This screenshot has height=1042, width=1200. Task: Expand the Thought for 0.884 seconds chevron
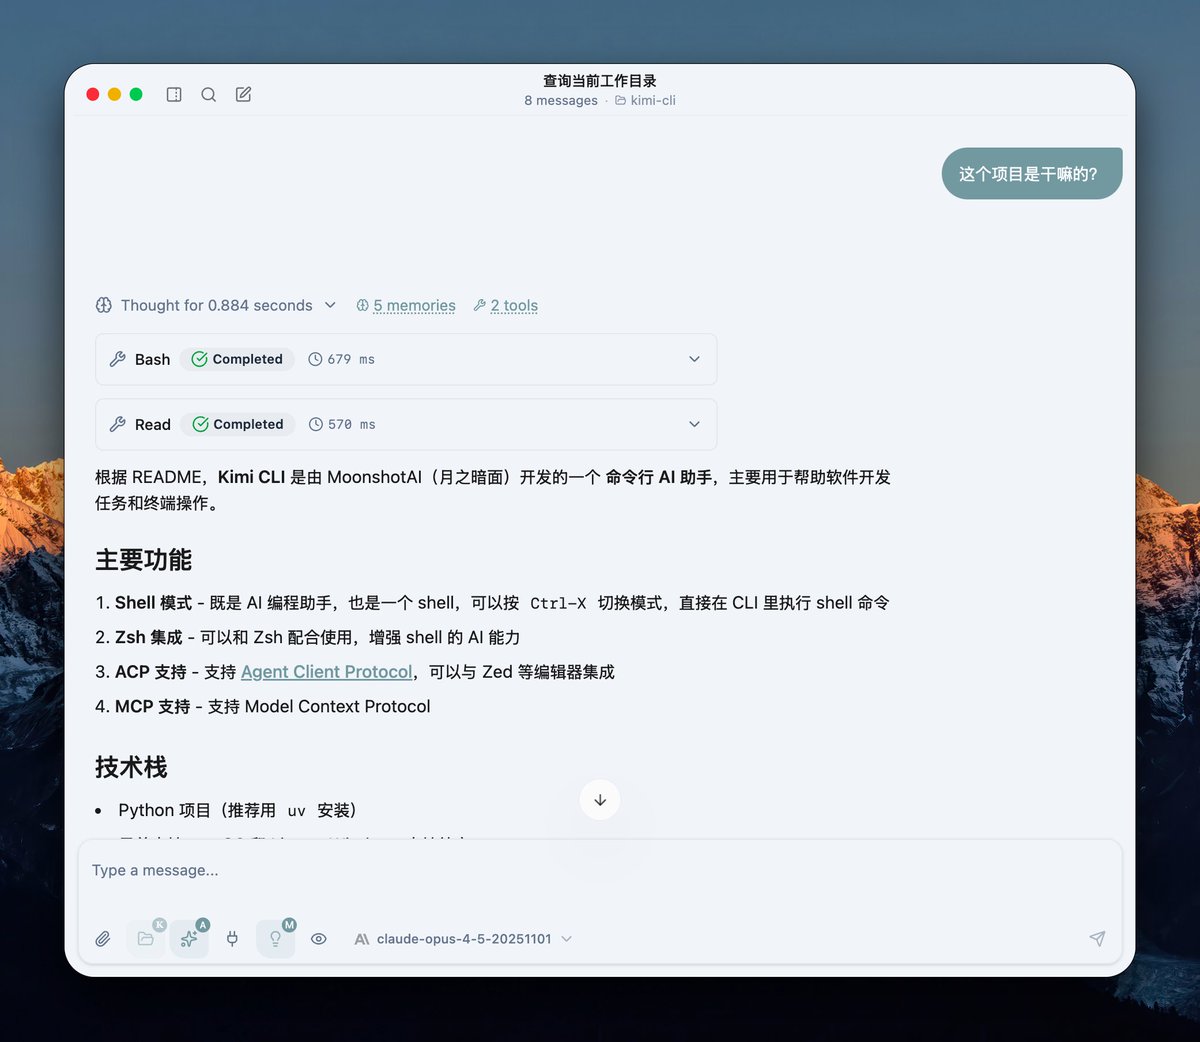(330, 305)
